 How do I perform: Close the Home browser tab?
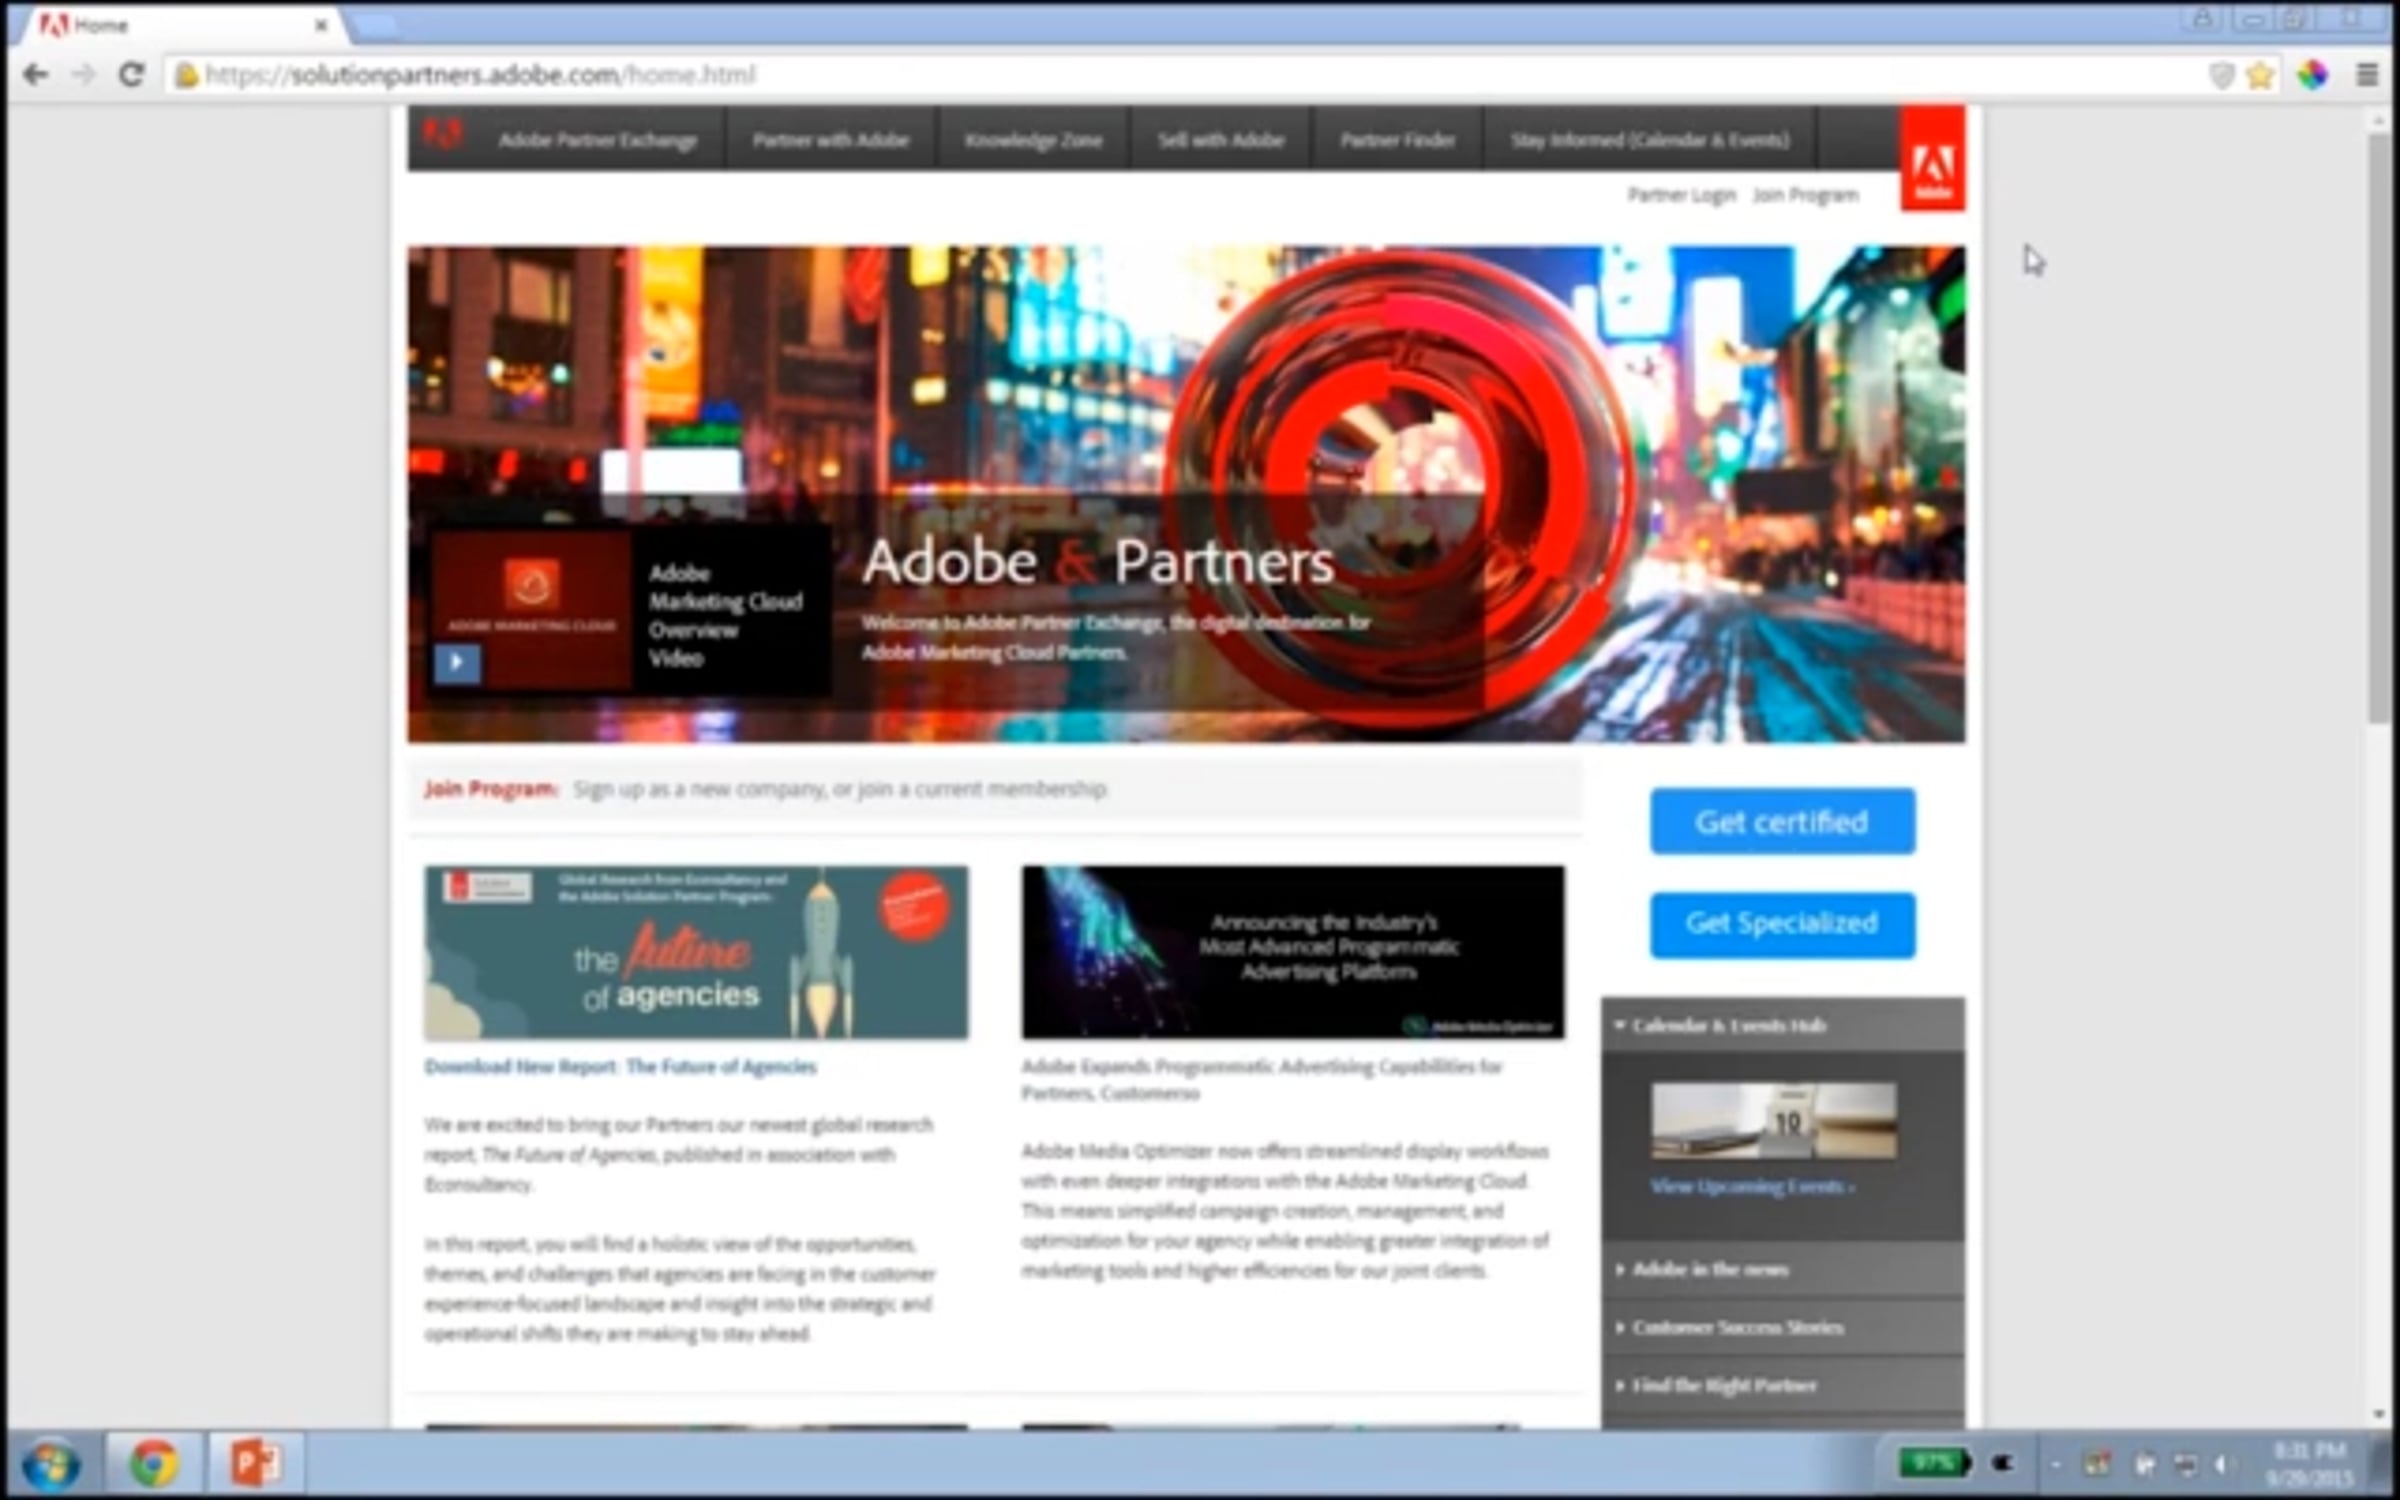(x=321, y=26)
